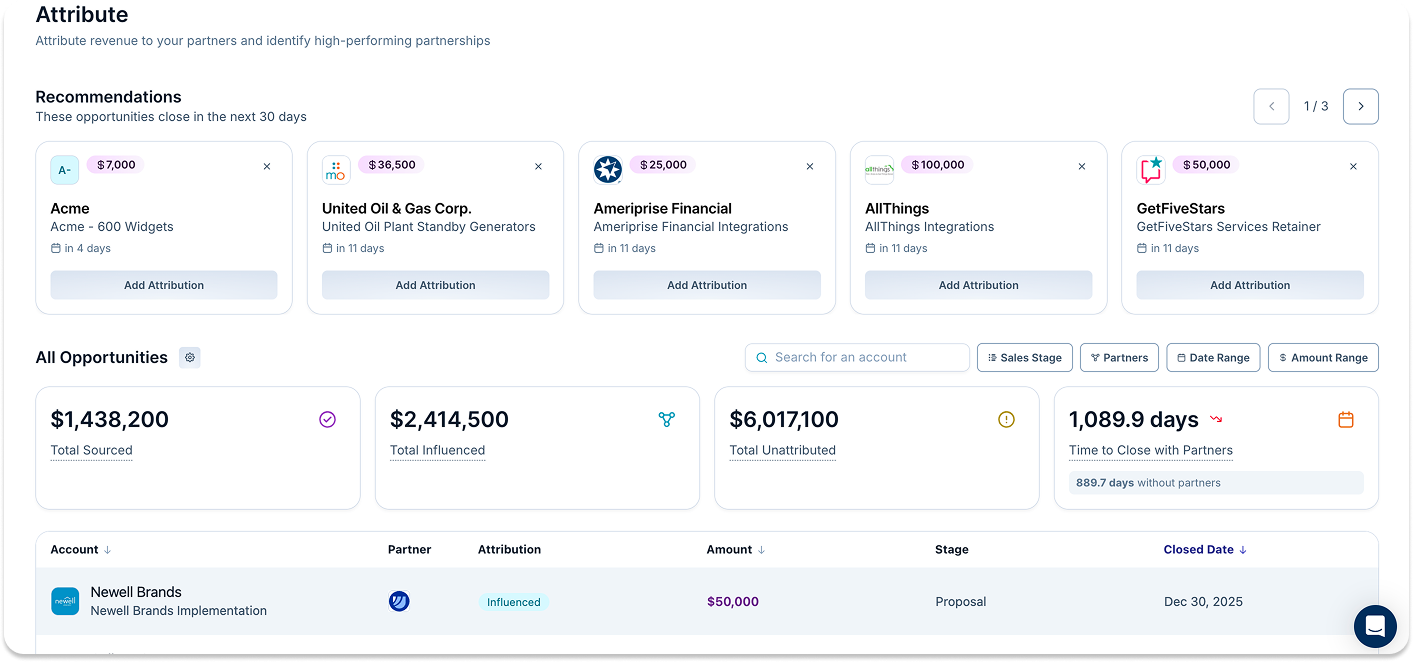This screenshot has width=1413, height=662.
Task: Click the Total Sourced checkmark icon
Action: coord(327,420)
